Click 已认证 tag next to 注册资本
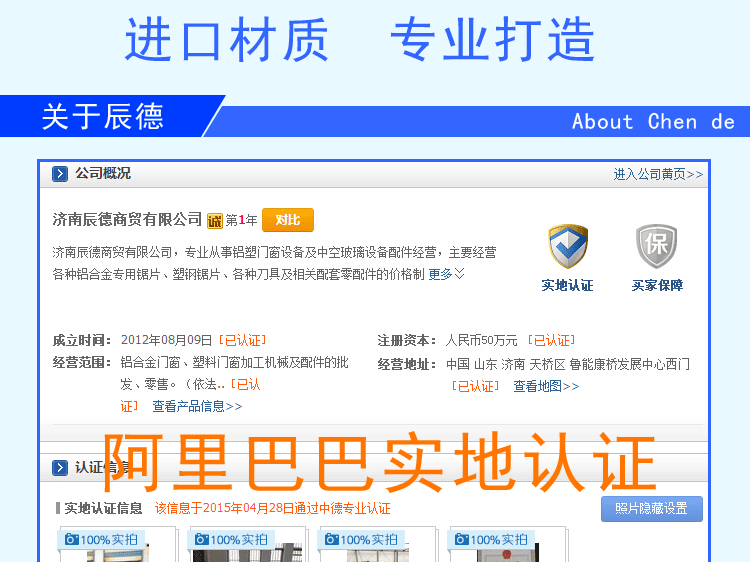Screen dimensions: 750x562 551,340
